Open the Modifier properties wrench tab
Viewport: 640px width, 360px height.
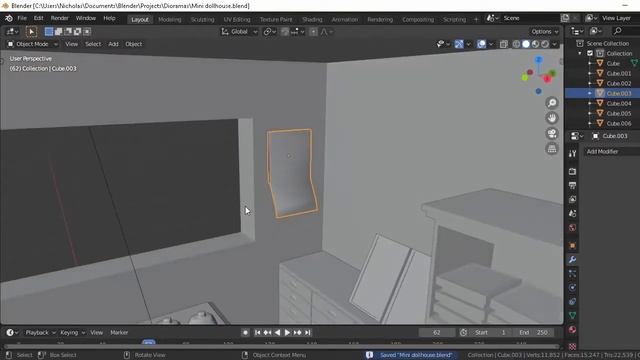(x=572, y=260)
